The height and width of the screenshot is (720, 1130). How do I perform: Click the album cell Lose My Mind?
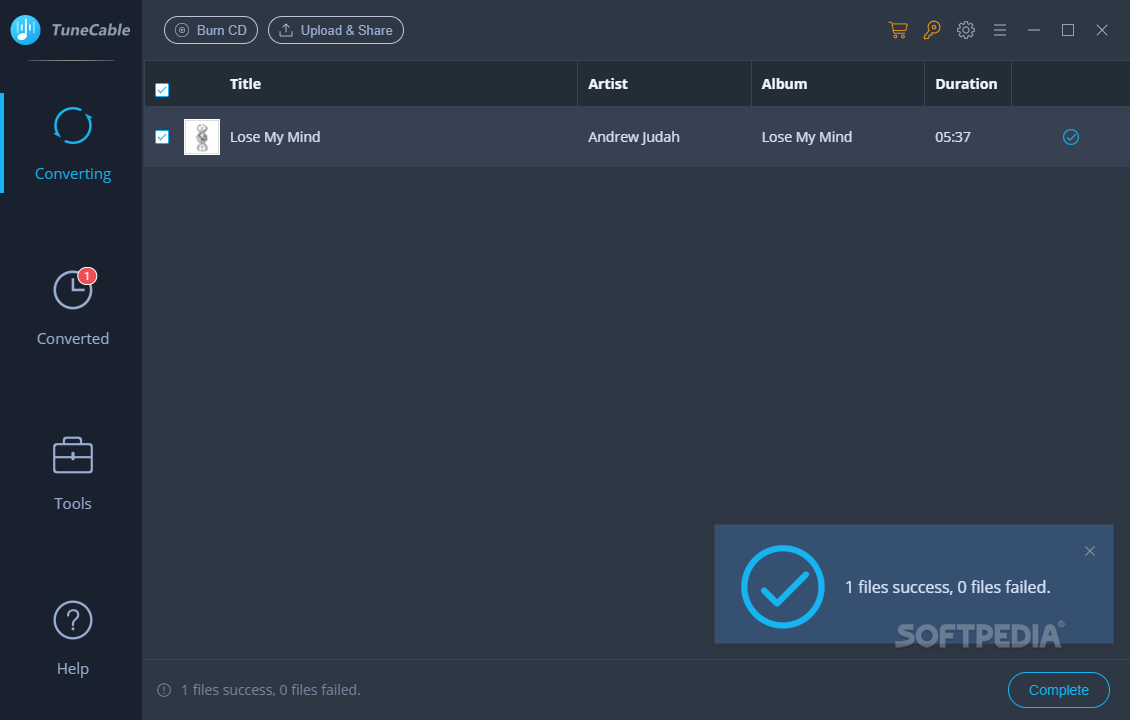coord(806,137)
